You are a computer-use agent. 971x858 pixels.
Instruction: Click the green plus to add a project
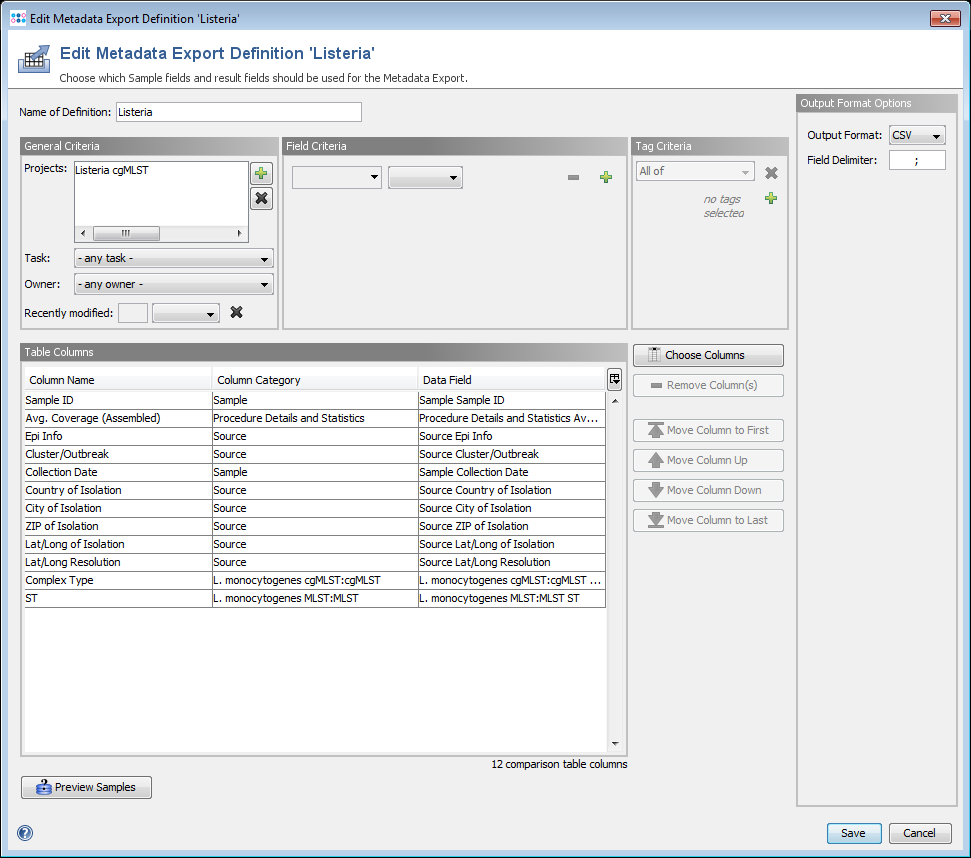261,174
